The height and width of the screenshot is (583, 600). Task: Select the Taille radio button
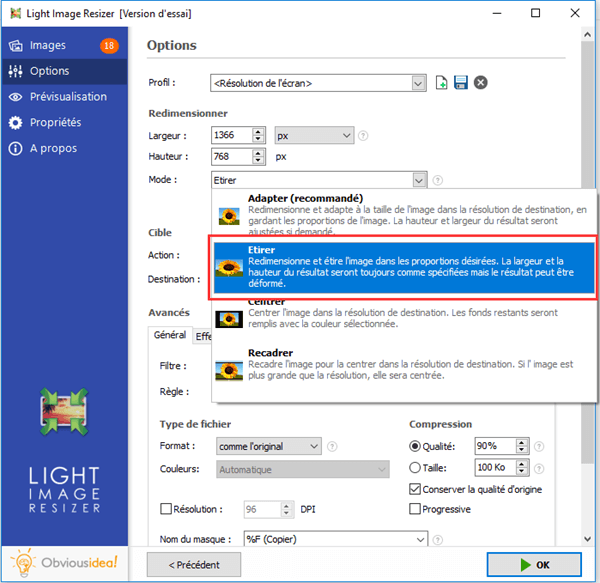click(x=415, y=468)
